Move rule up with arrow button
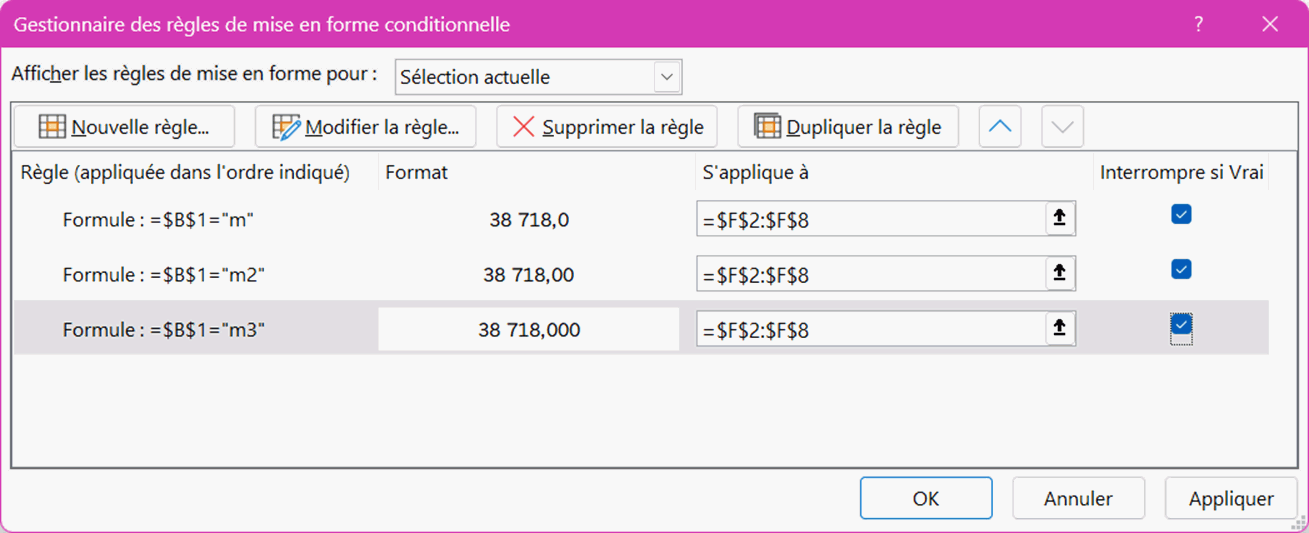 [x=999, y=127]
